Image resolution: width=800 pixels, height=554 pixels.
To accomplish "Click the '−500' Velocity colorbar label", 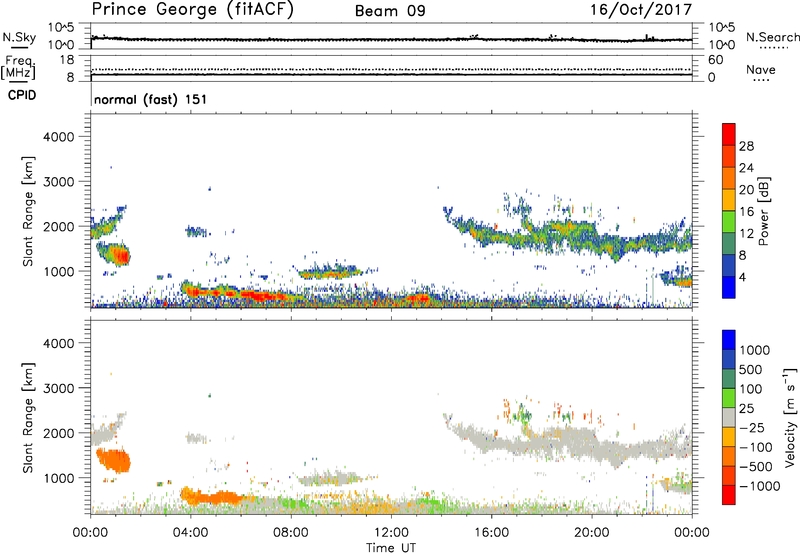I will [x=756, y=467].
